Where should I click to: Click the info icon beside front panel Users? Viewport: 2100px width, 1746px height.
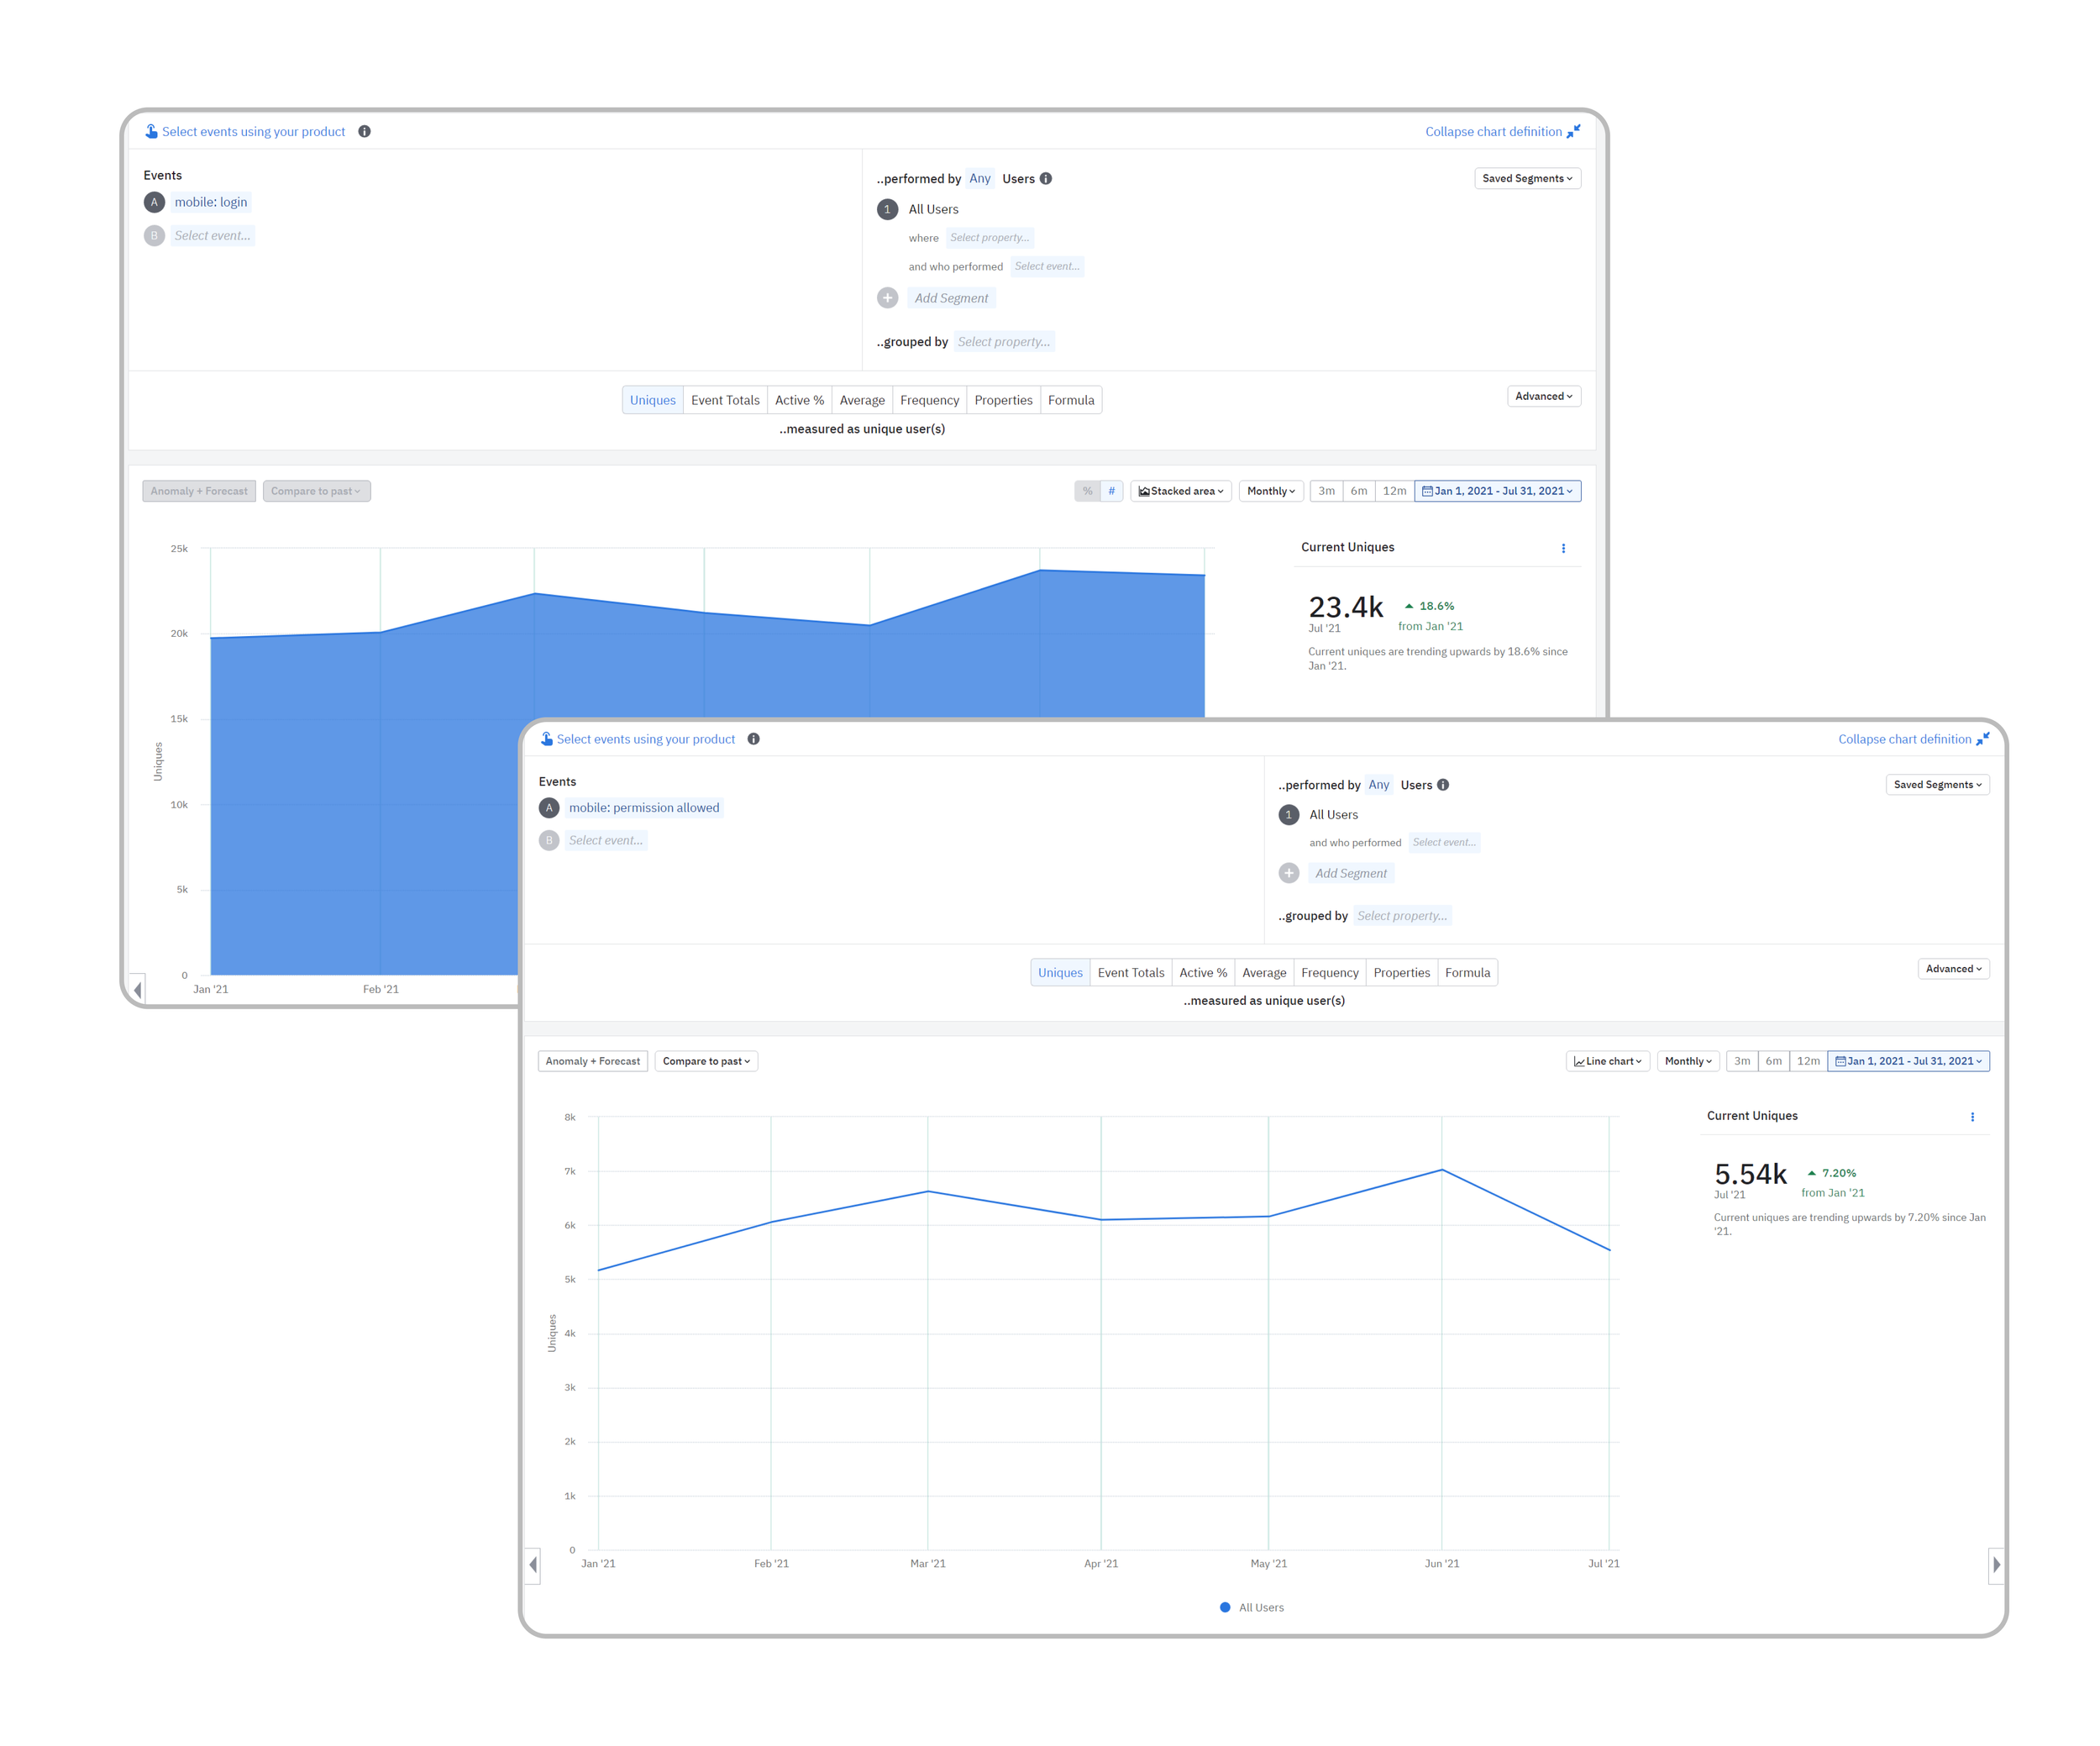[x=1443, y=785]
